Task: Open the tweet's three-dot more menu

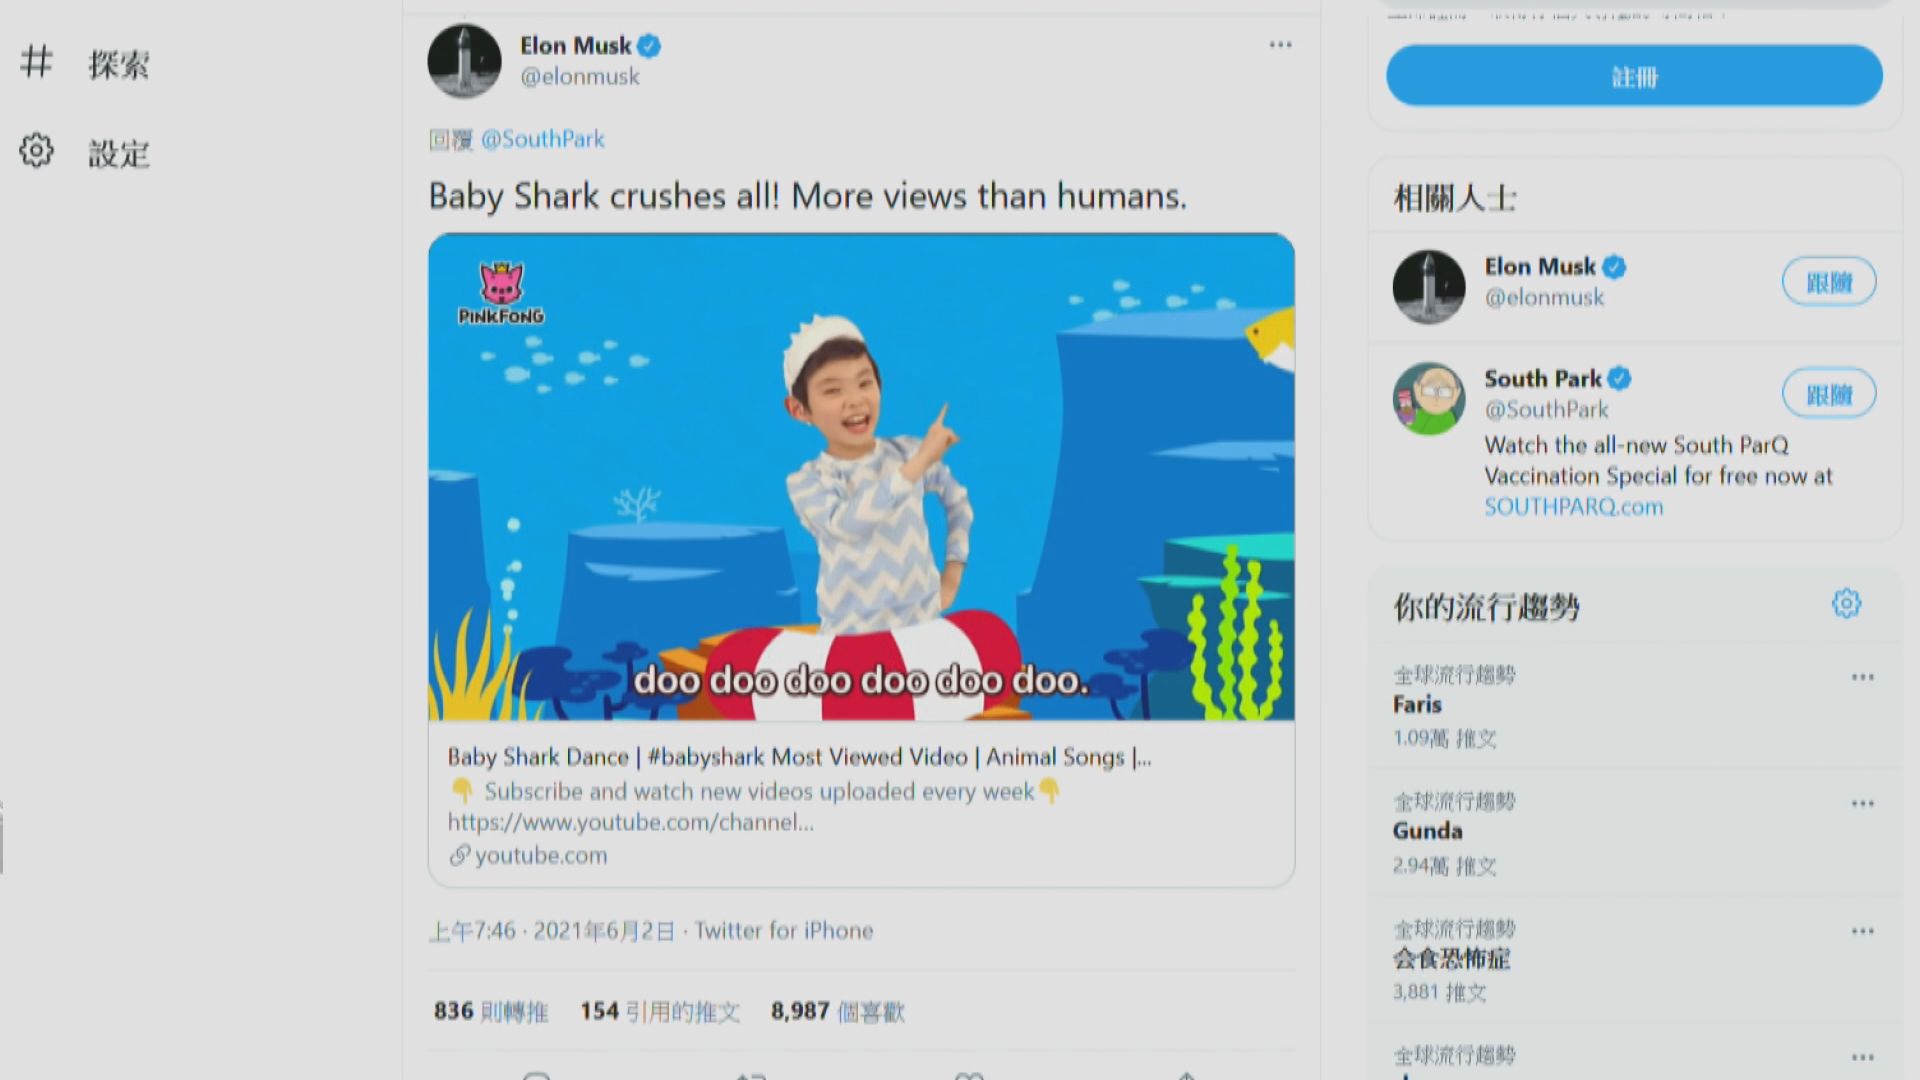Action: tap(1280, 45)
